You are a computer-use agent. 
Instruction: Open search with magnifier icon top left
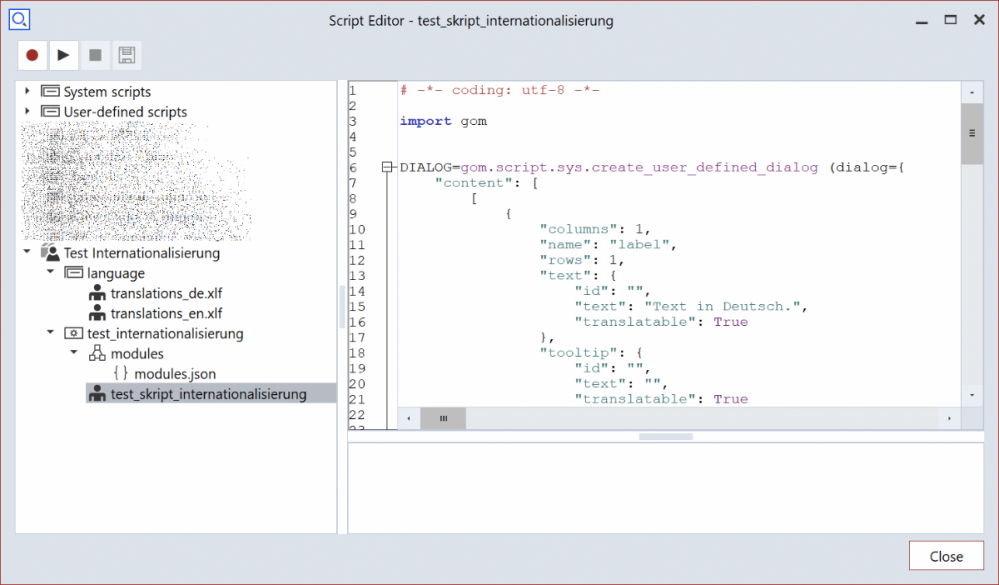click(x=19, y=19)
